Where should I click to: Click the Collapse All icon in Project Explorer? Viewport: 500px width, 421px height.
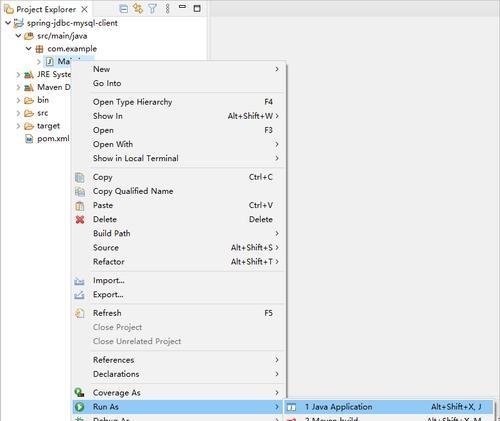pos(123,9)
